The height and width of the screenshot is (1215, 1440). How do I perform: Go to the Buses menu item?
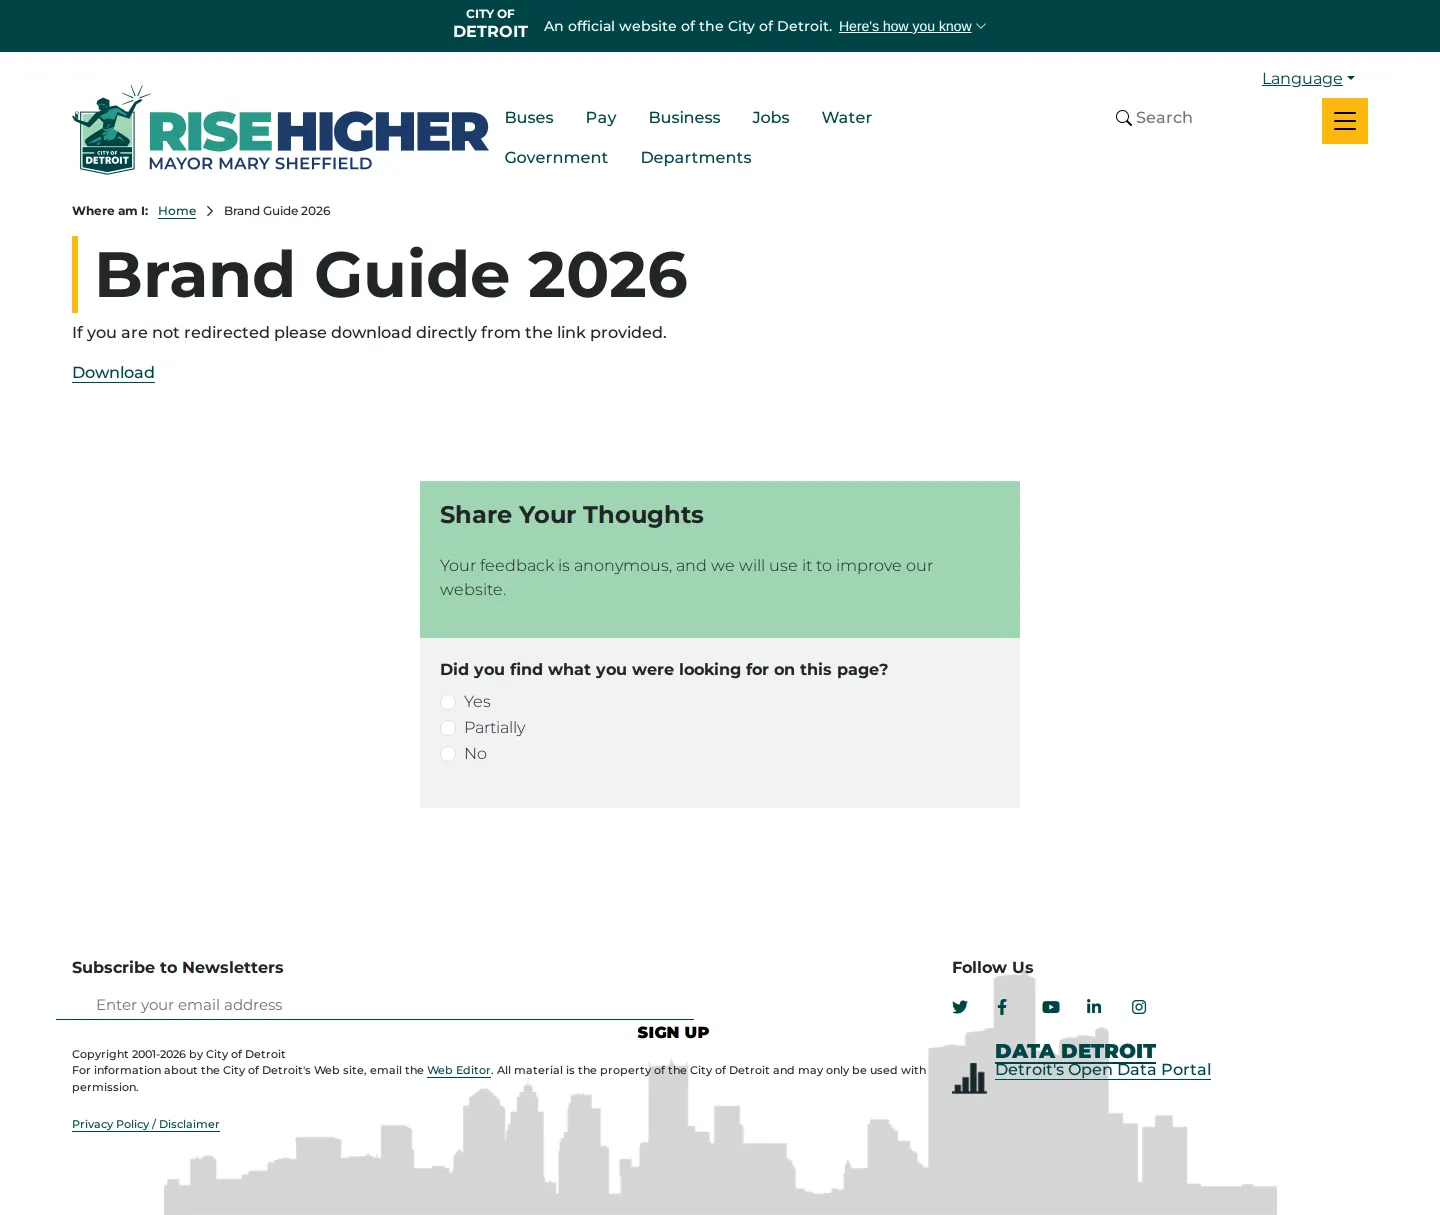click(529, 118)
